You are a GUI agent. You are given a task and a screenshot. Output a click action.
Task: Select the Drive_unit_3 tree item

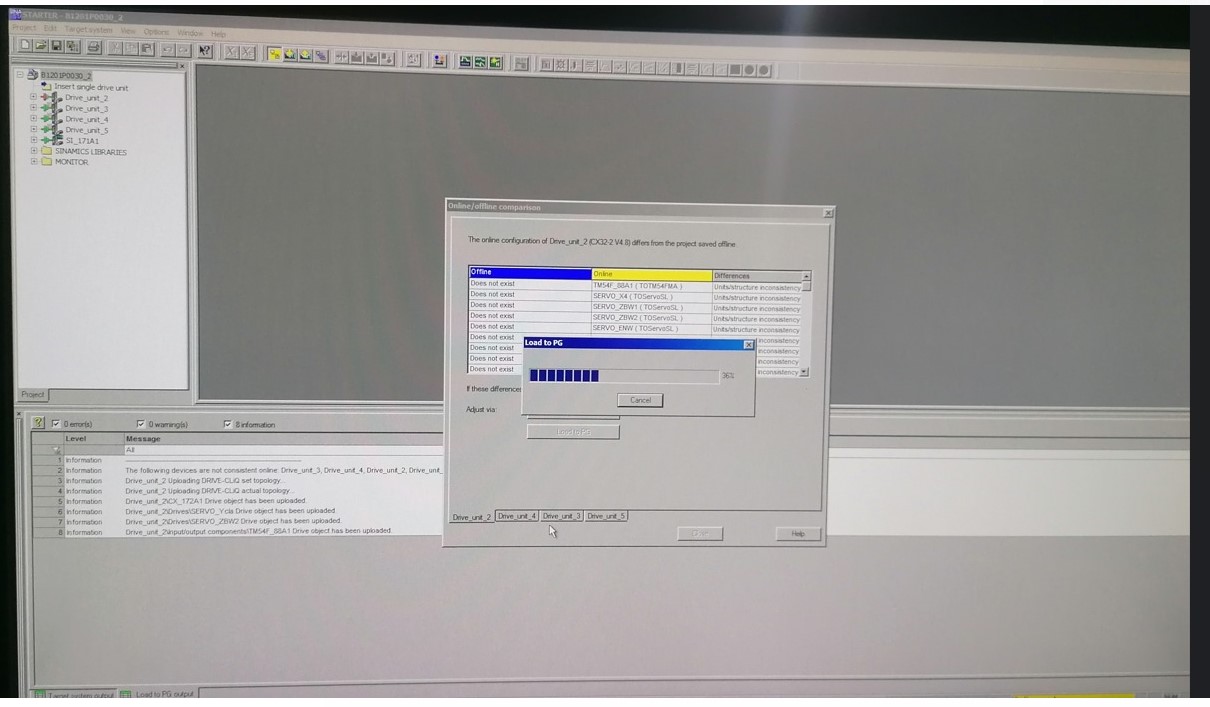point(87,108)
